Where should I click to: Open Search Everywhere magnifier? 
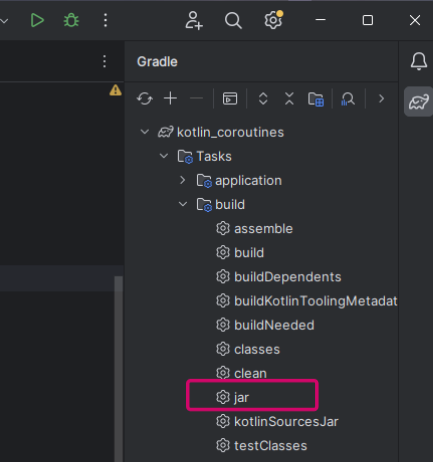coord(233,21)
